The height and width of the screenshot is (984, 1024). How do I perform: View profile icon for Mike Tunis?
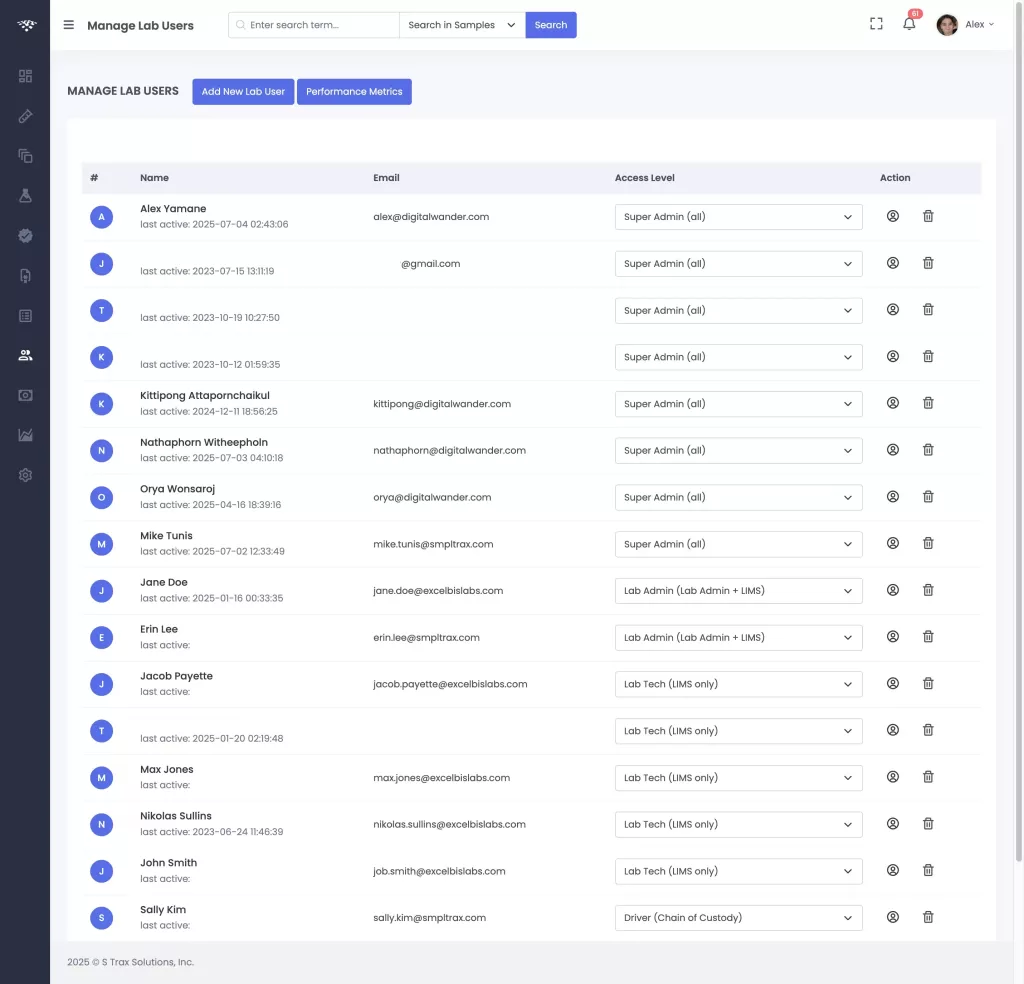click(x=892, y=543)
